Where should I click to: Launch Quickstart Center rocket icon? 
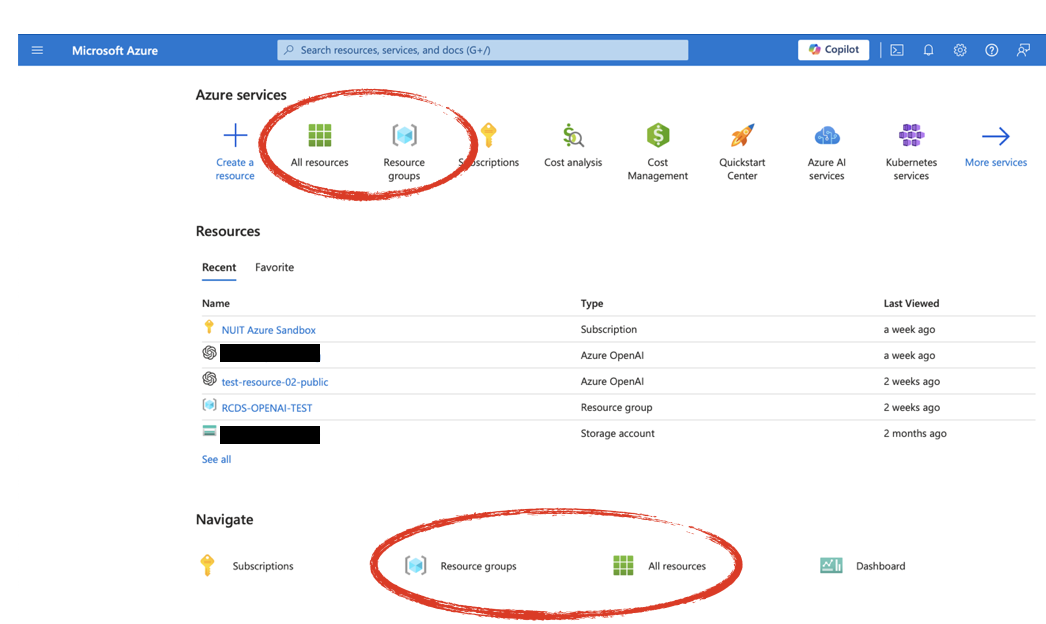pyautogui.click(x=742, y=136)
